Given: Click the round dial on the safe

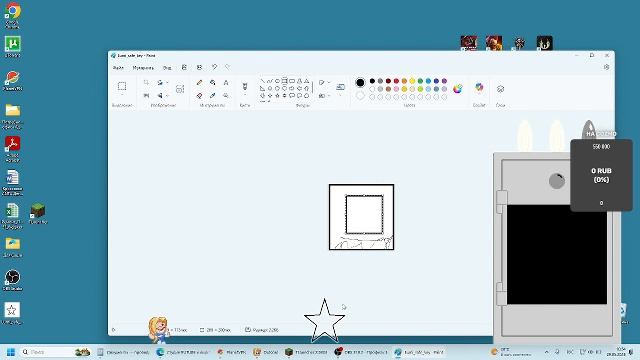Looking at the screenshot, I should coord(557,181).
